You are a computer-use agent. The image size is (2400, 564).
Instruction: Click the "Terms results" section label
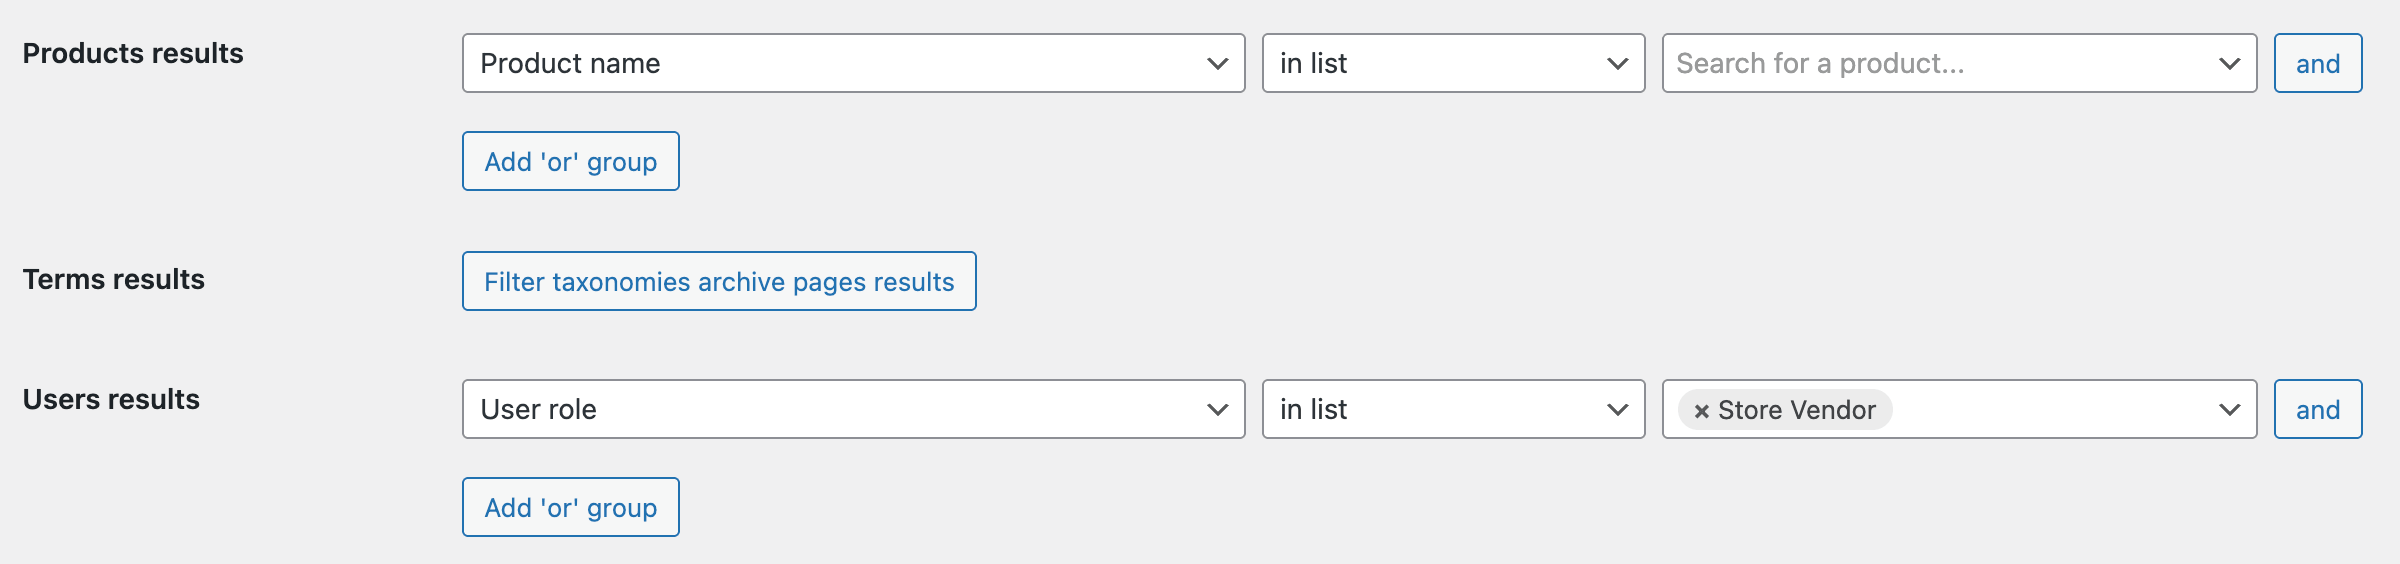(x=114, y=279)
